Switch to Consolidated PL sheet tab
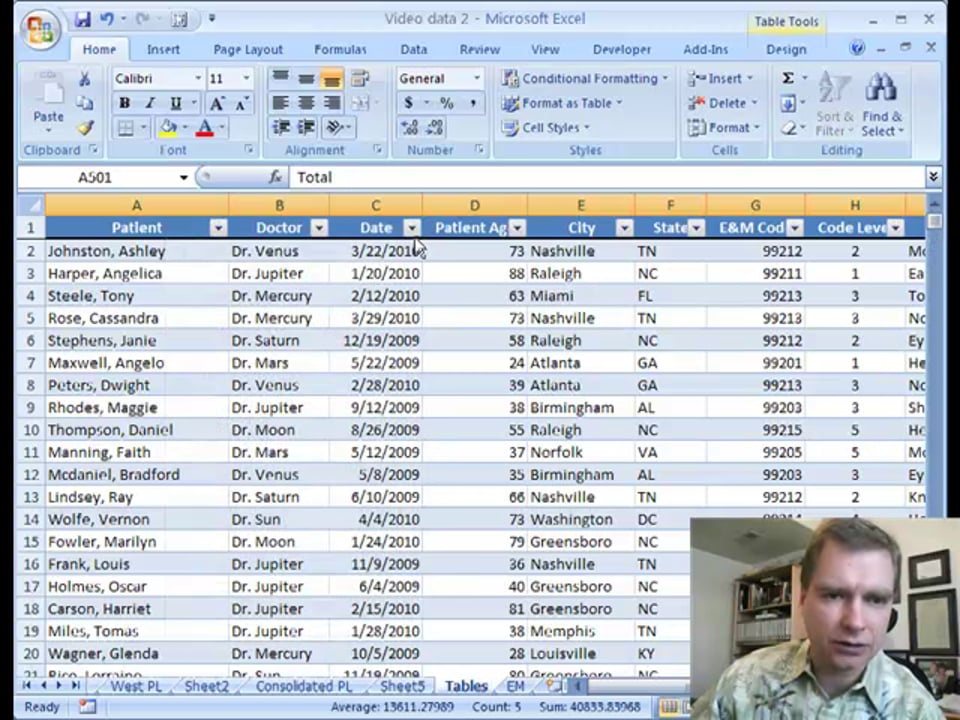960x720 pixels. (304, 686)
